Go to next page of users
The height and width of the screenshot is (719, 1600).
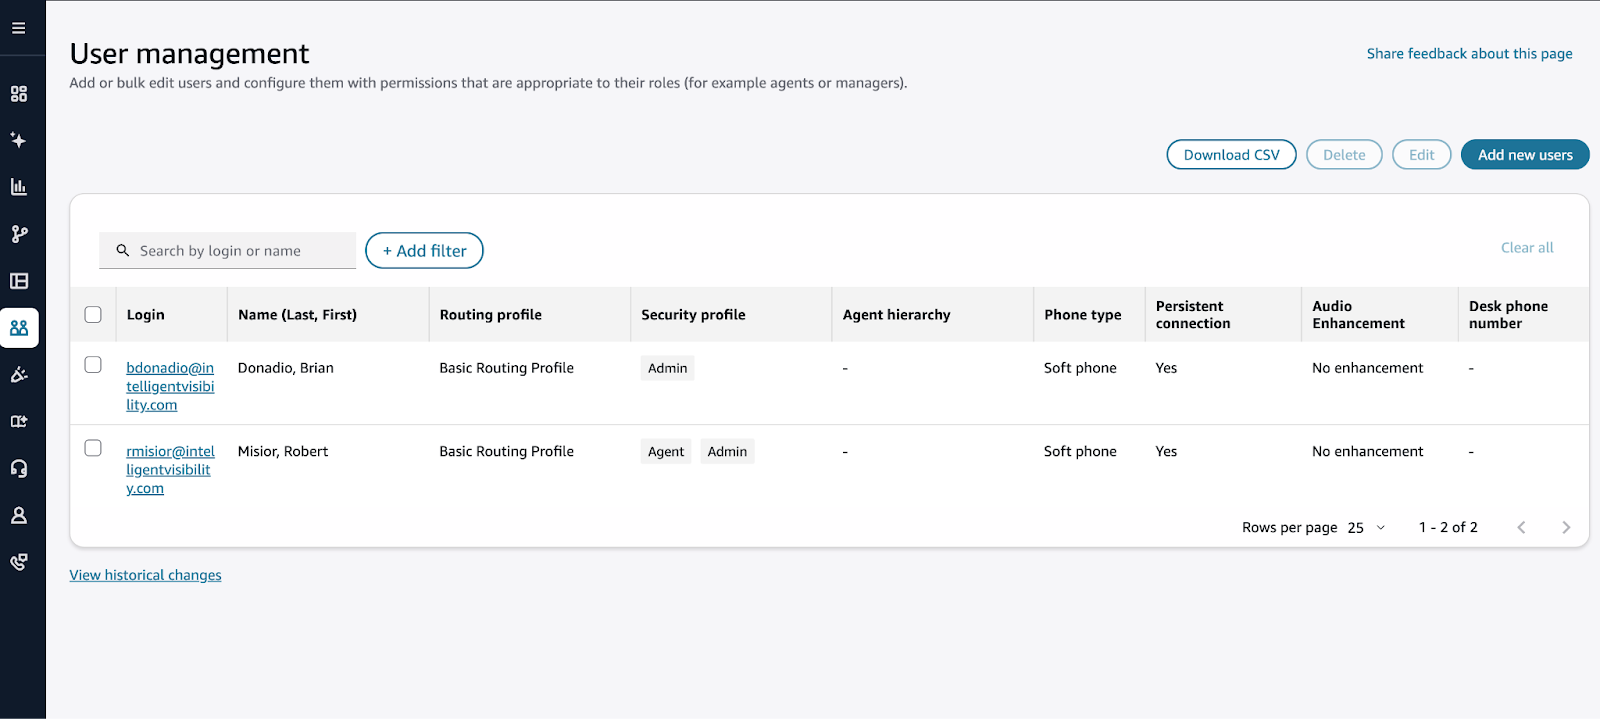pyautogui.click(x=1566, y=528)
